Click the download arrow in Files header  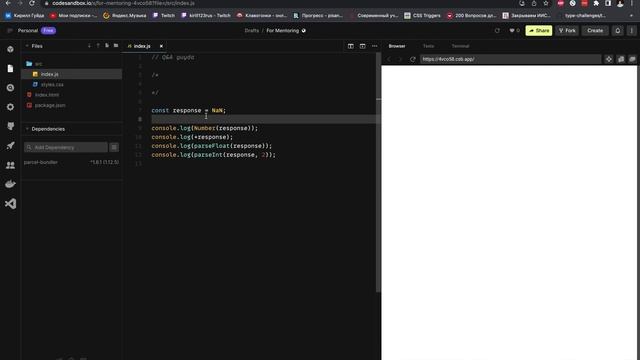click(x=89, y=46)
